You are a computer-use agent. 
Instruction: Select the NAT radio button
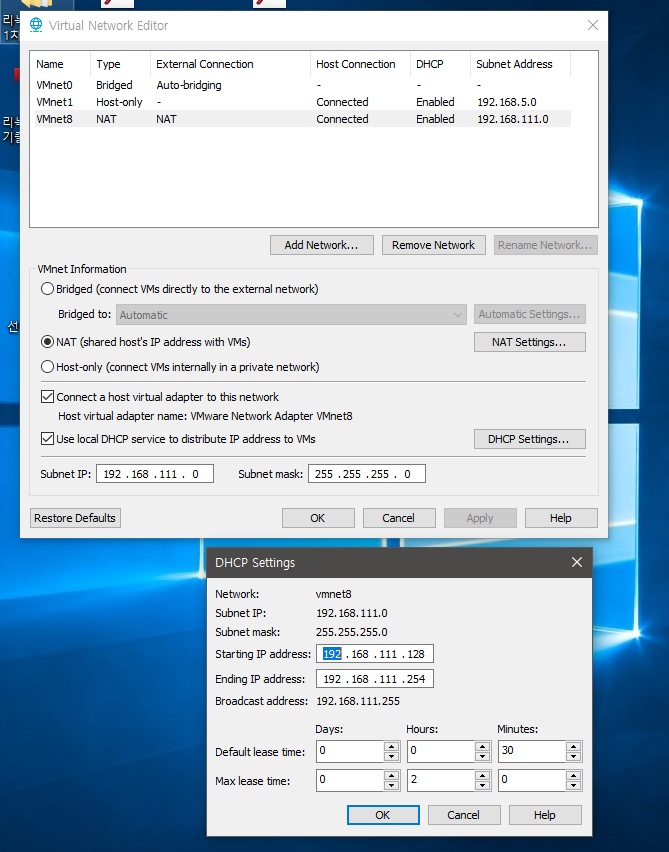47,342
